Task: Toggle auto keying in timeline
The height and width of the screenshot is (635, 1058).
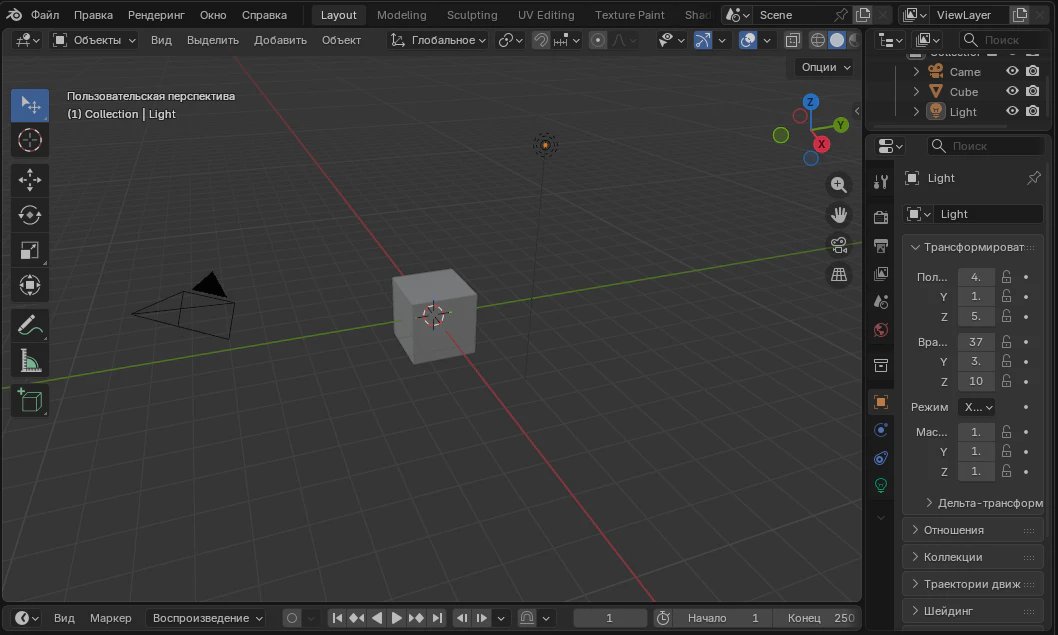Action: click(291, 618)
